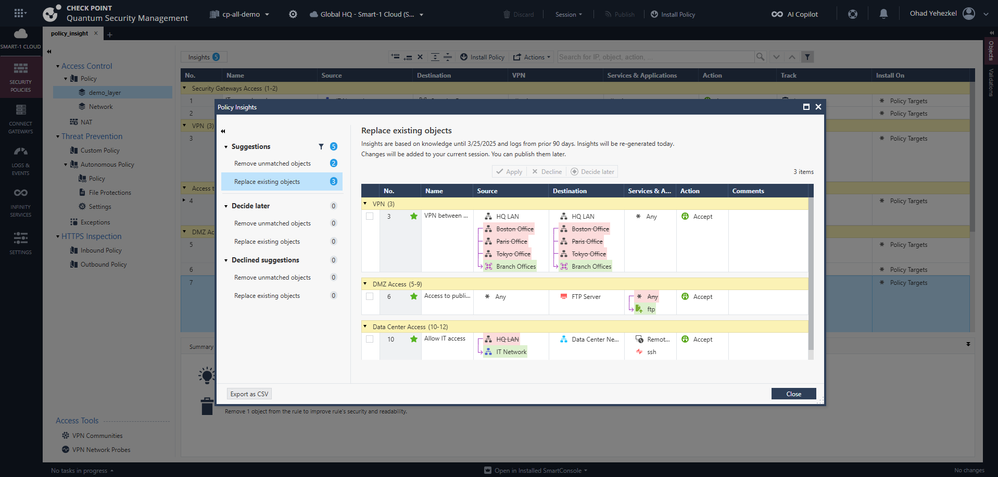Open the Global HQ Smart-1 Cloud dropdown
The image size is (998, 477).
pyautogui.click(x=367, y=14)
